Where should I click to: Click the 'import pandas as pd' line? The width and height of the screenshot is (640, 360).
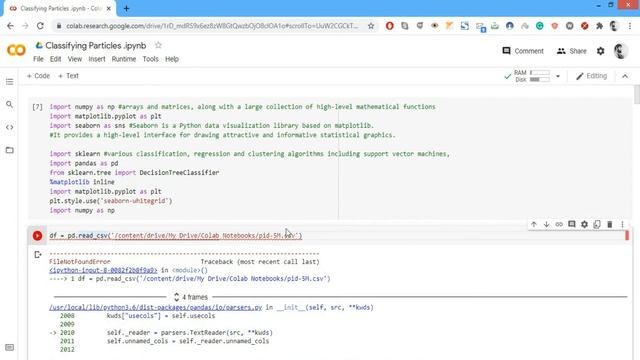point(84,163)
